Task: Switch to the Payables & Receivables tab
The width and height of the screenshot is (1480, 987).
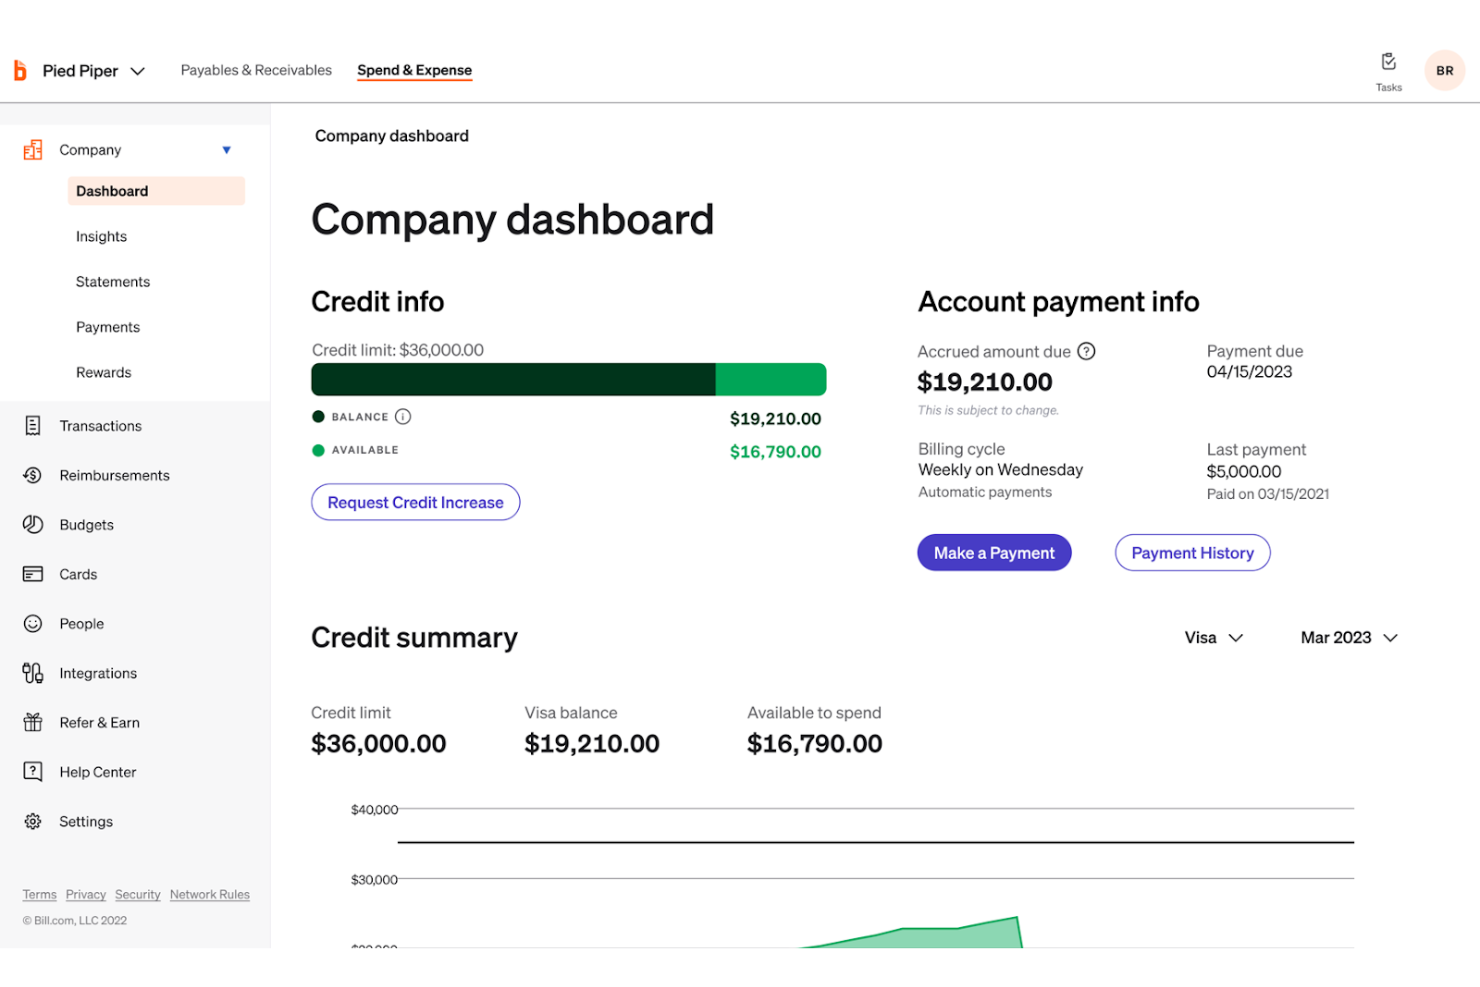Action: tap(256, 70)
